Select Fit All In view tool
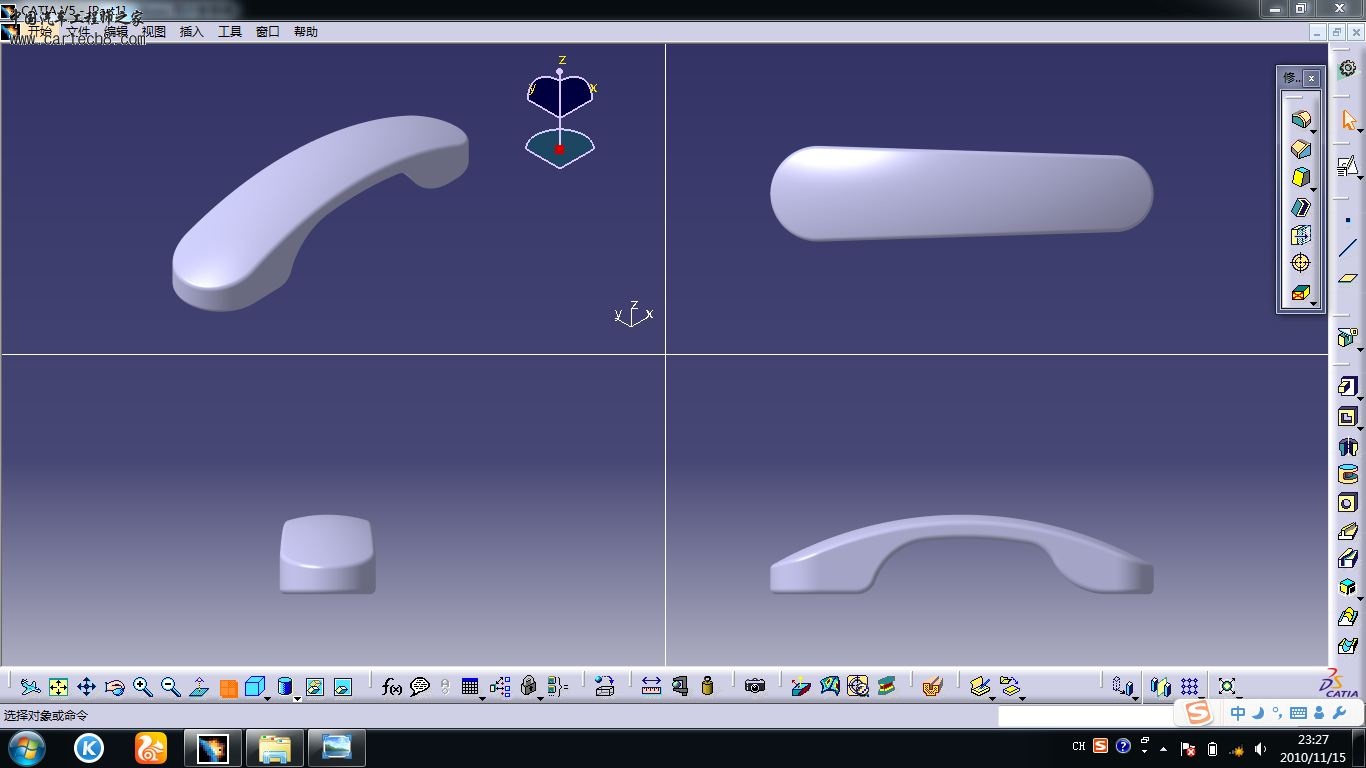Image resolution: width=1366 pixels, height=768 pixels. (x=59, y=687)
